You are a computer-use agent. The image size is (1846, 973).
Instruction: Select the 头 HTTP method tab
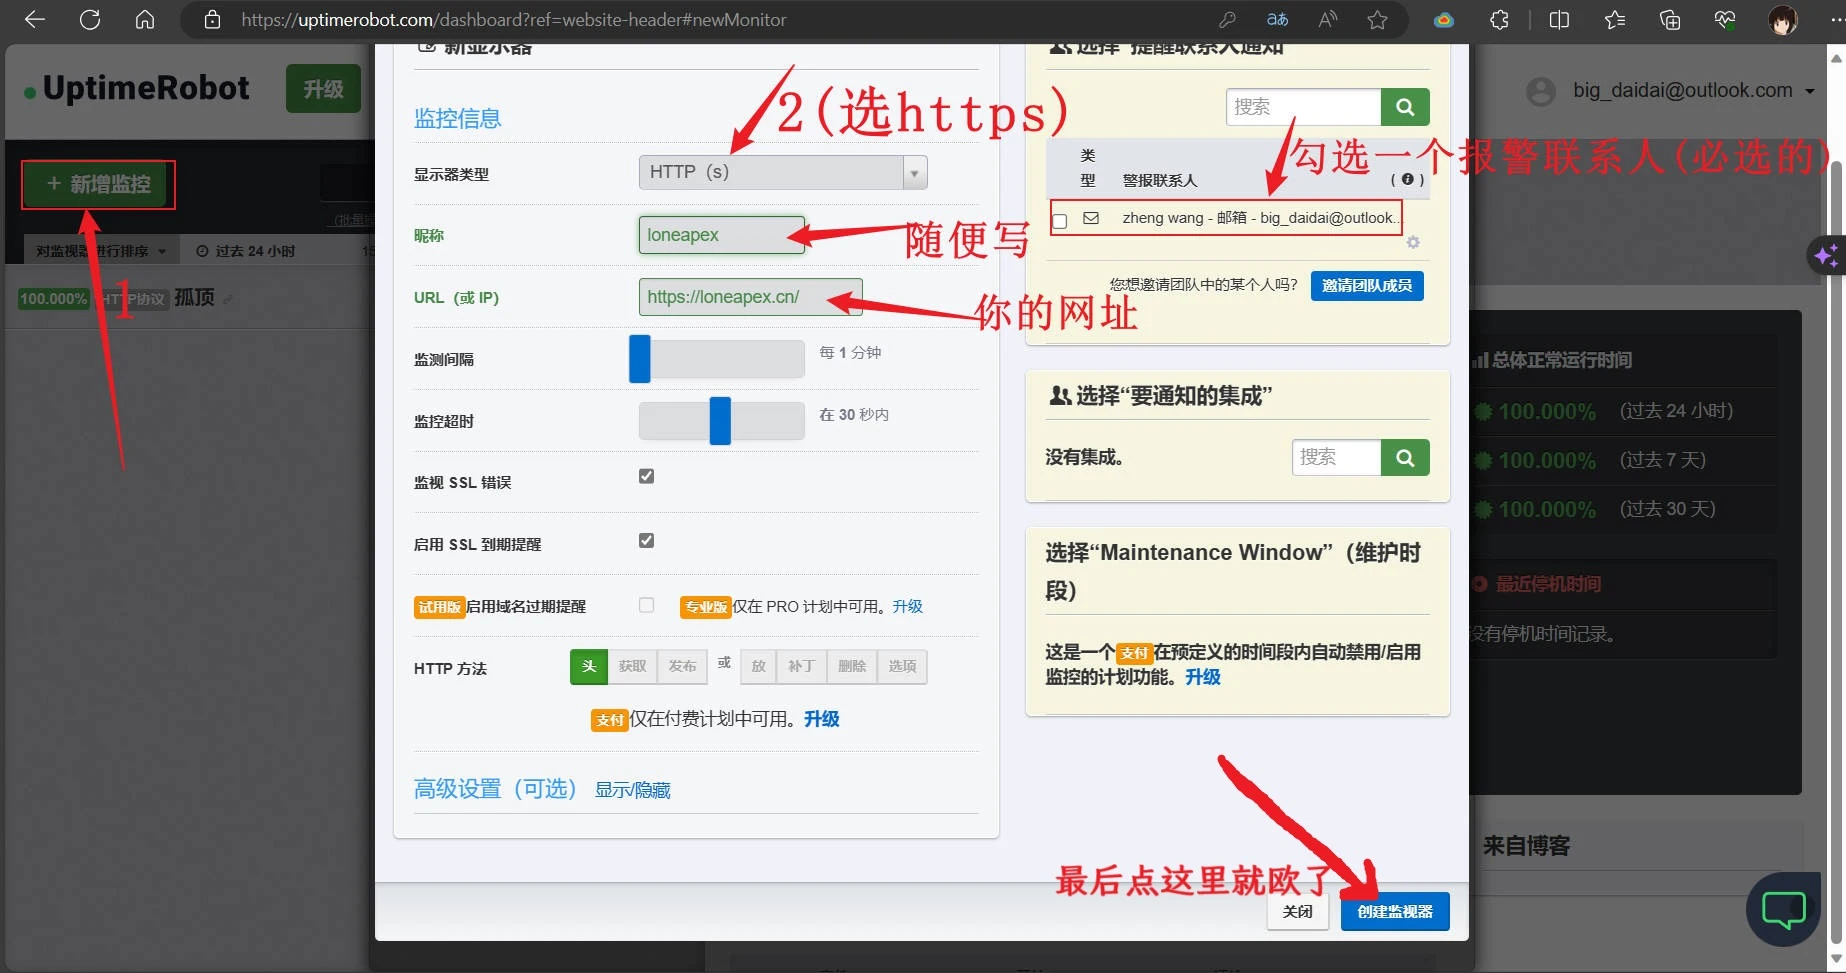[589, 667]
